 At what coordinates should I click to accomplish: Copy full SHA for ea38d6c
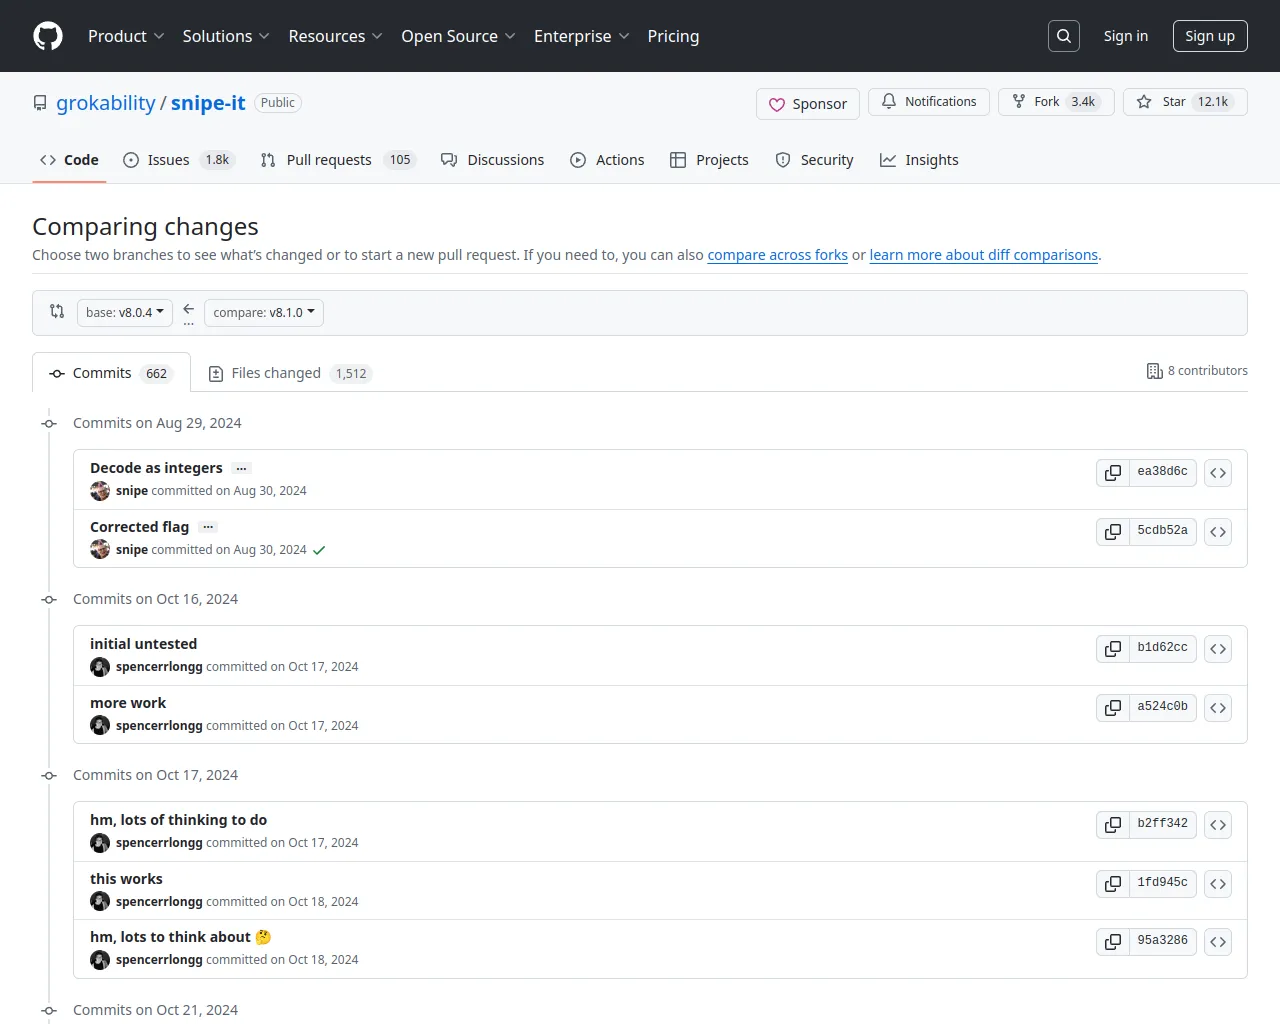1113,472
